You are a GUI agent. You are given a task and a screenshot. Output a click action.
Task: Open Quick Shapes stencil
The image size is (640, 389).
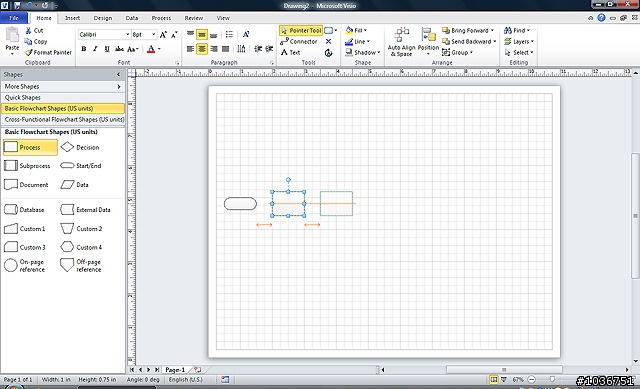pos(62,98)
